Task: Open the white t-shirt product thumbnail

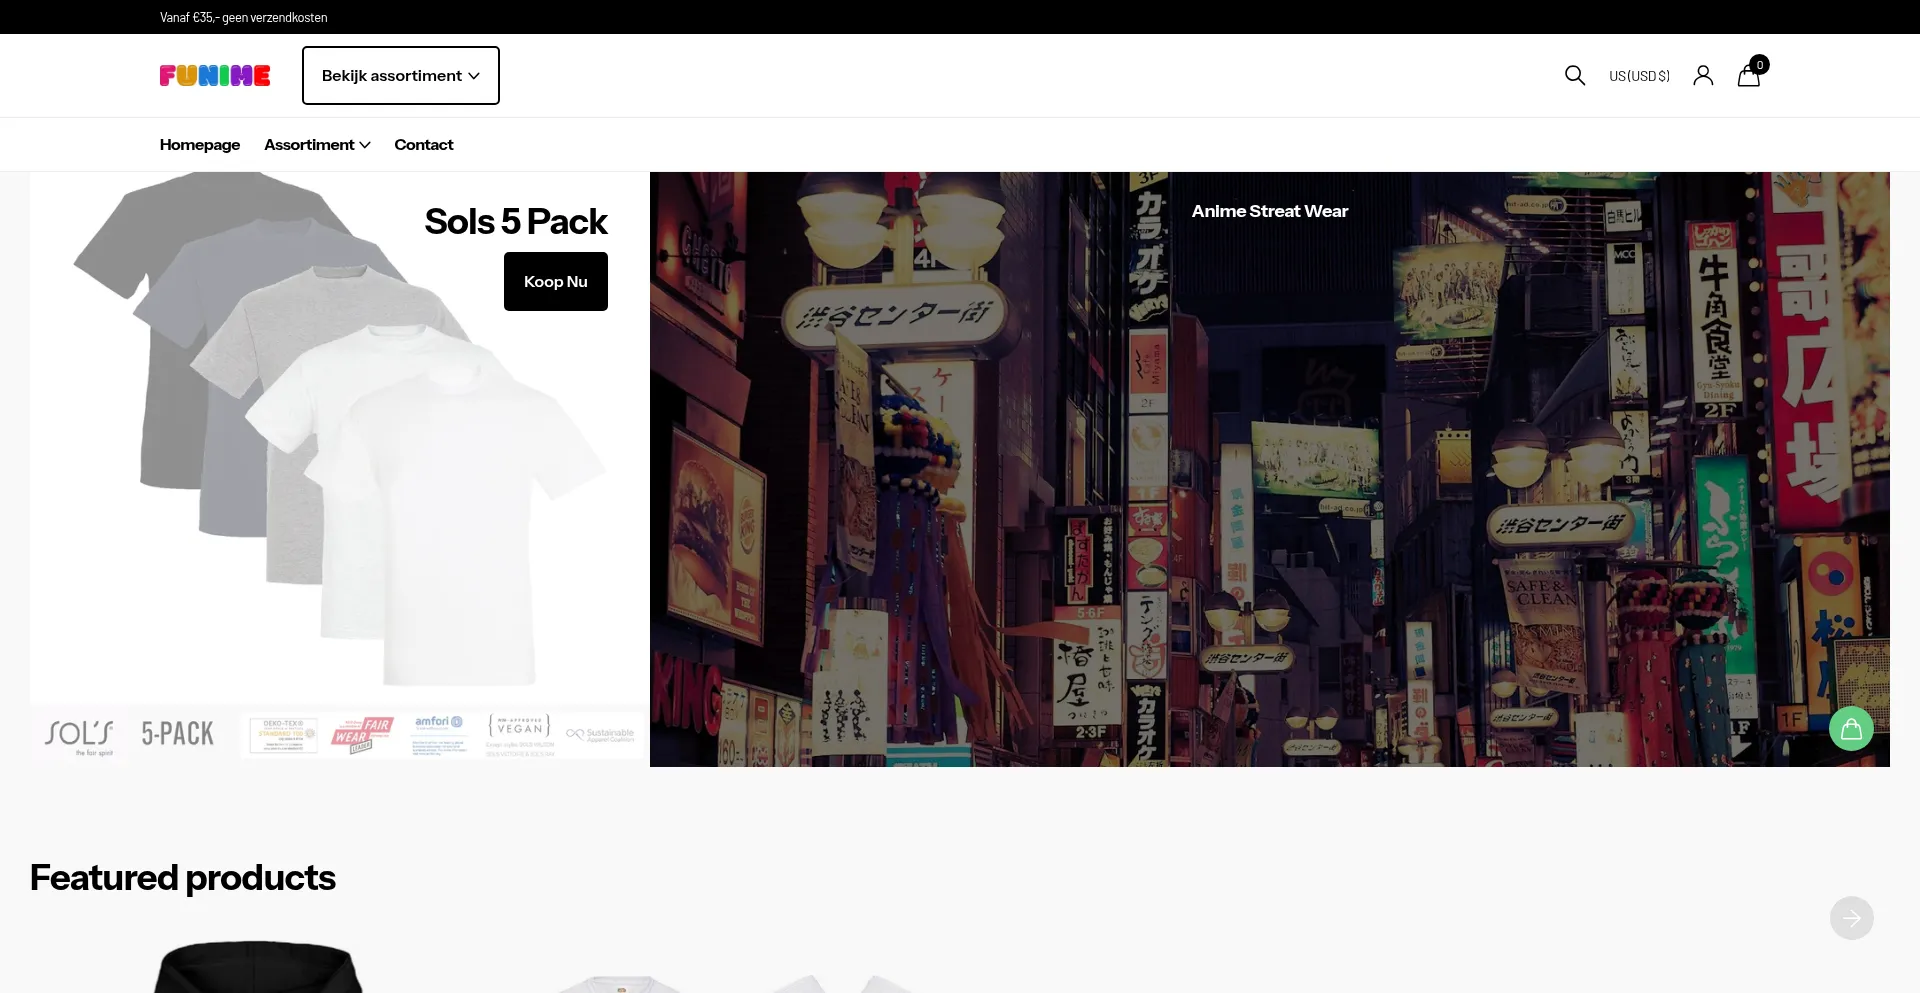Action: click(620, 983)
